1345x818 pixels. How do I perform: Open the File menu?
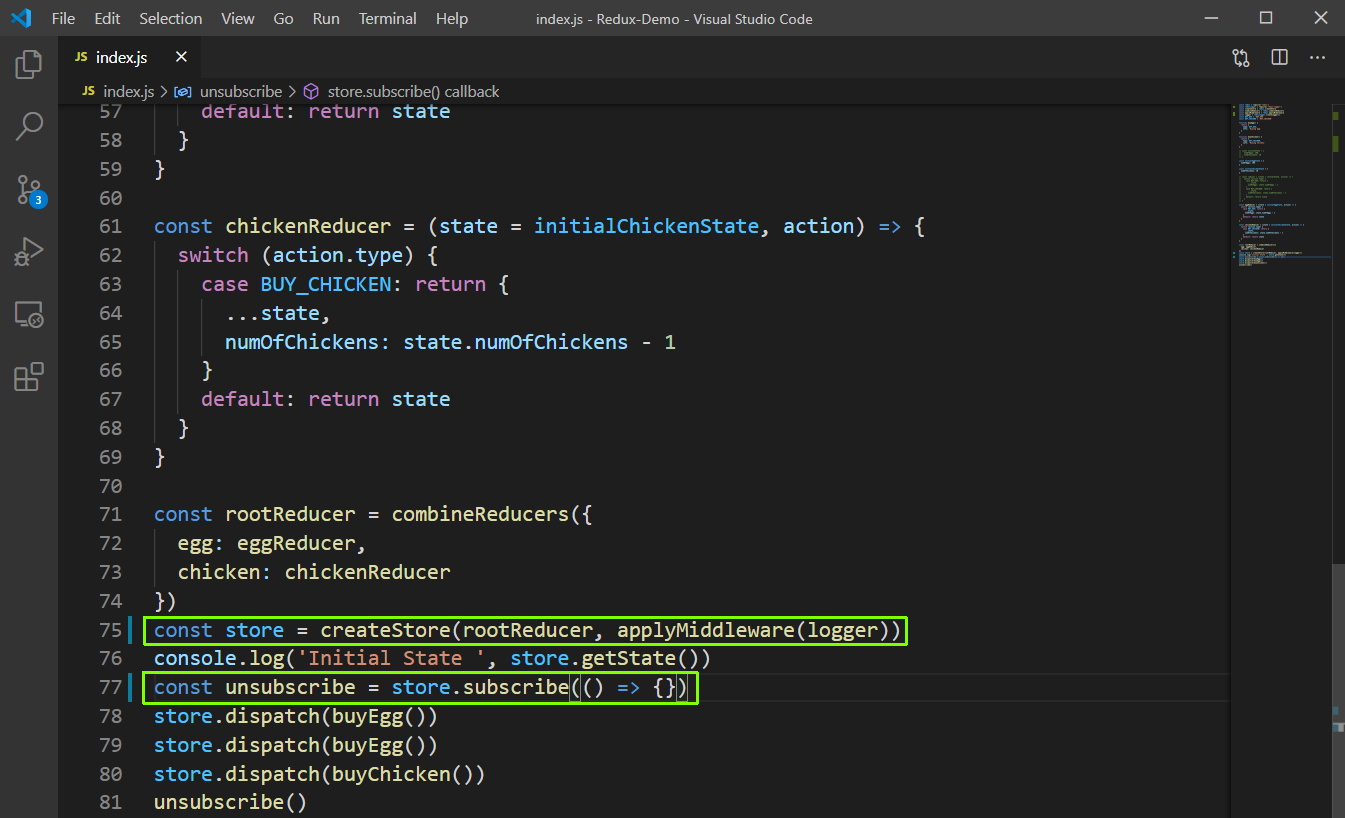[x=63, y=19]
